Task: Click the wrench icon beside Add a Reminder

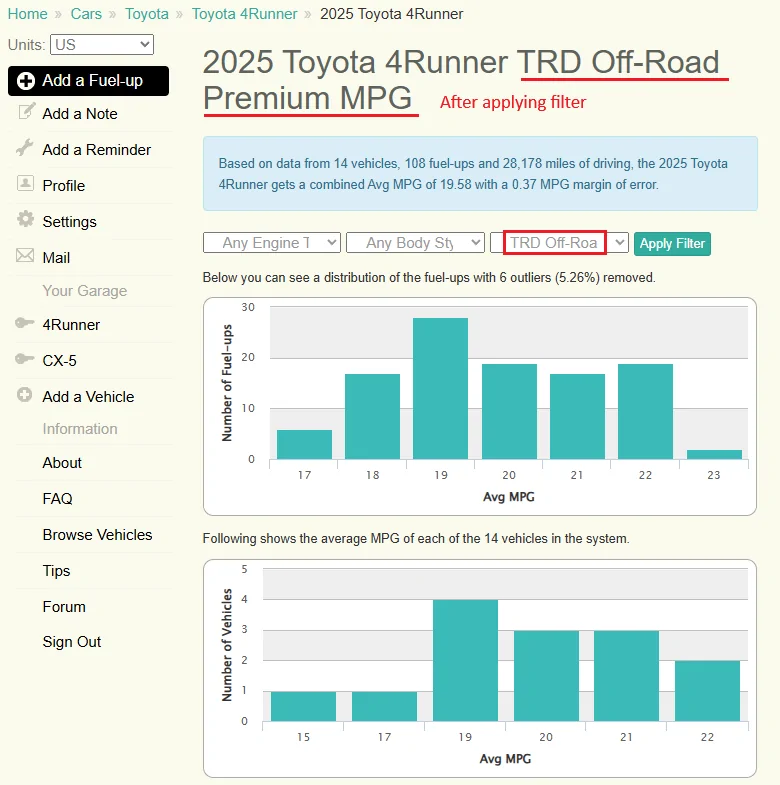Action: click(x=25, y=147)
